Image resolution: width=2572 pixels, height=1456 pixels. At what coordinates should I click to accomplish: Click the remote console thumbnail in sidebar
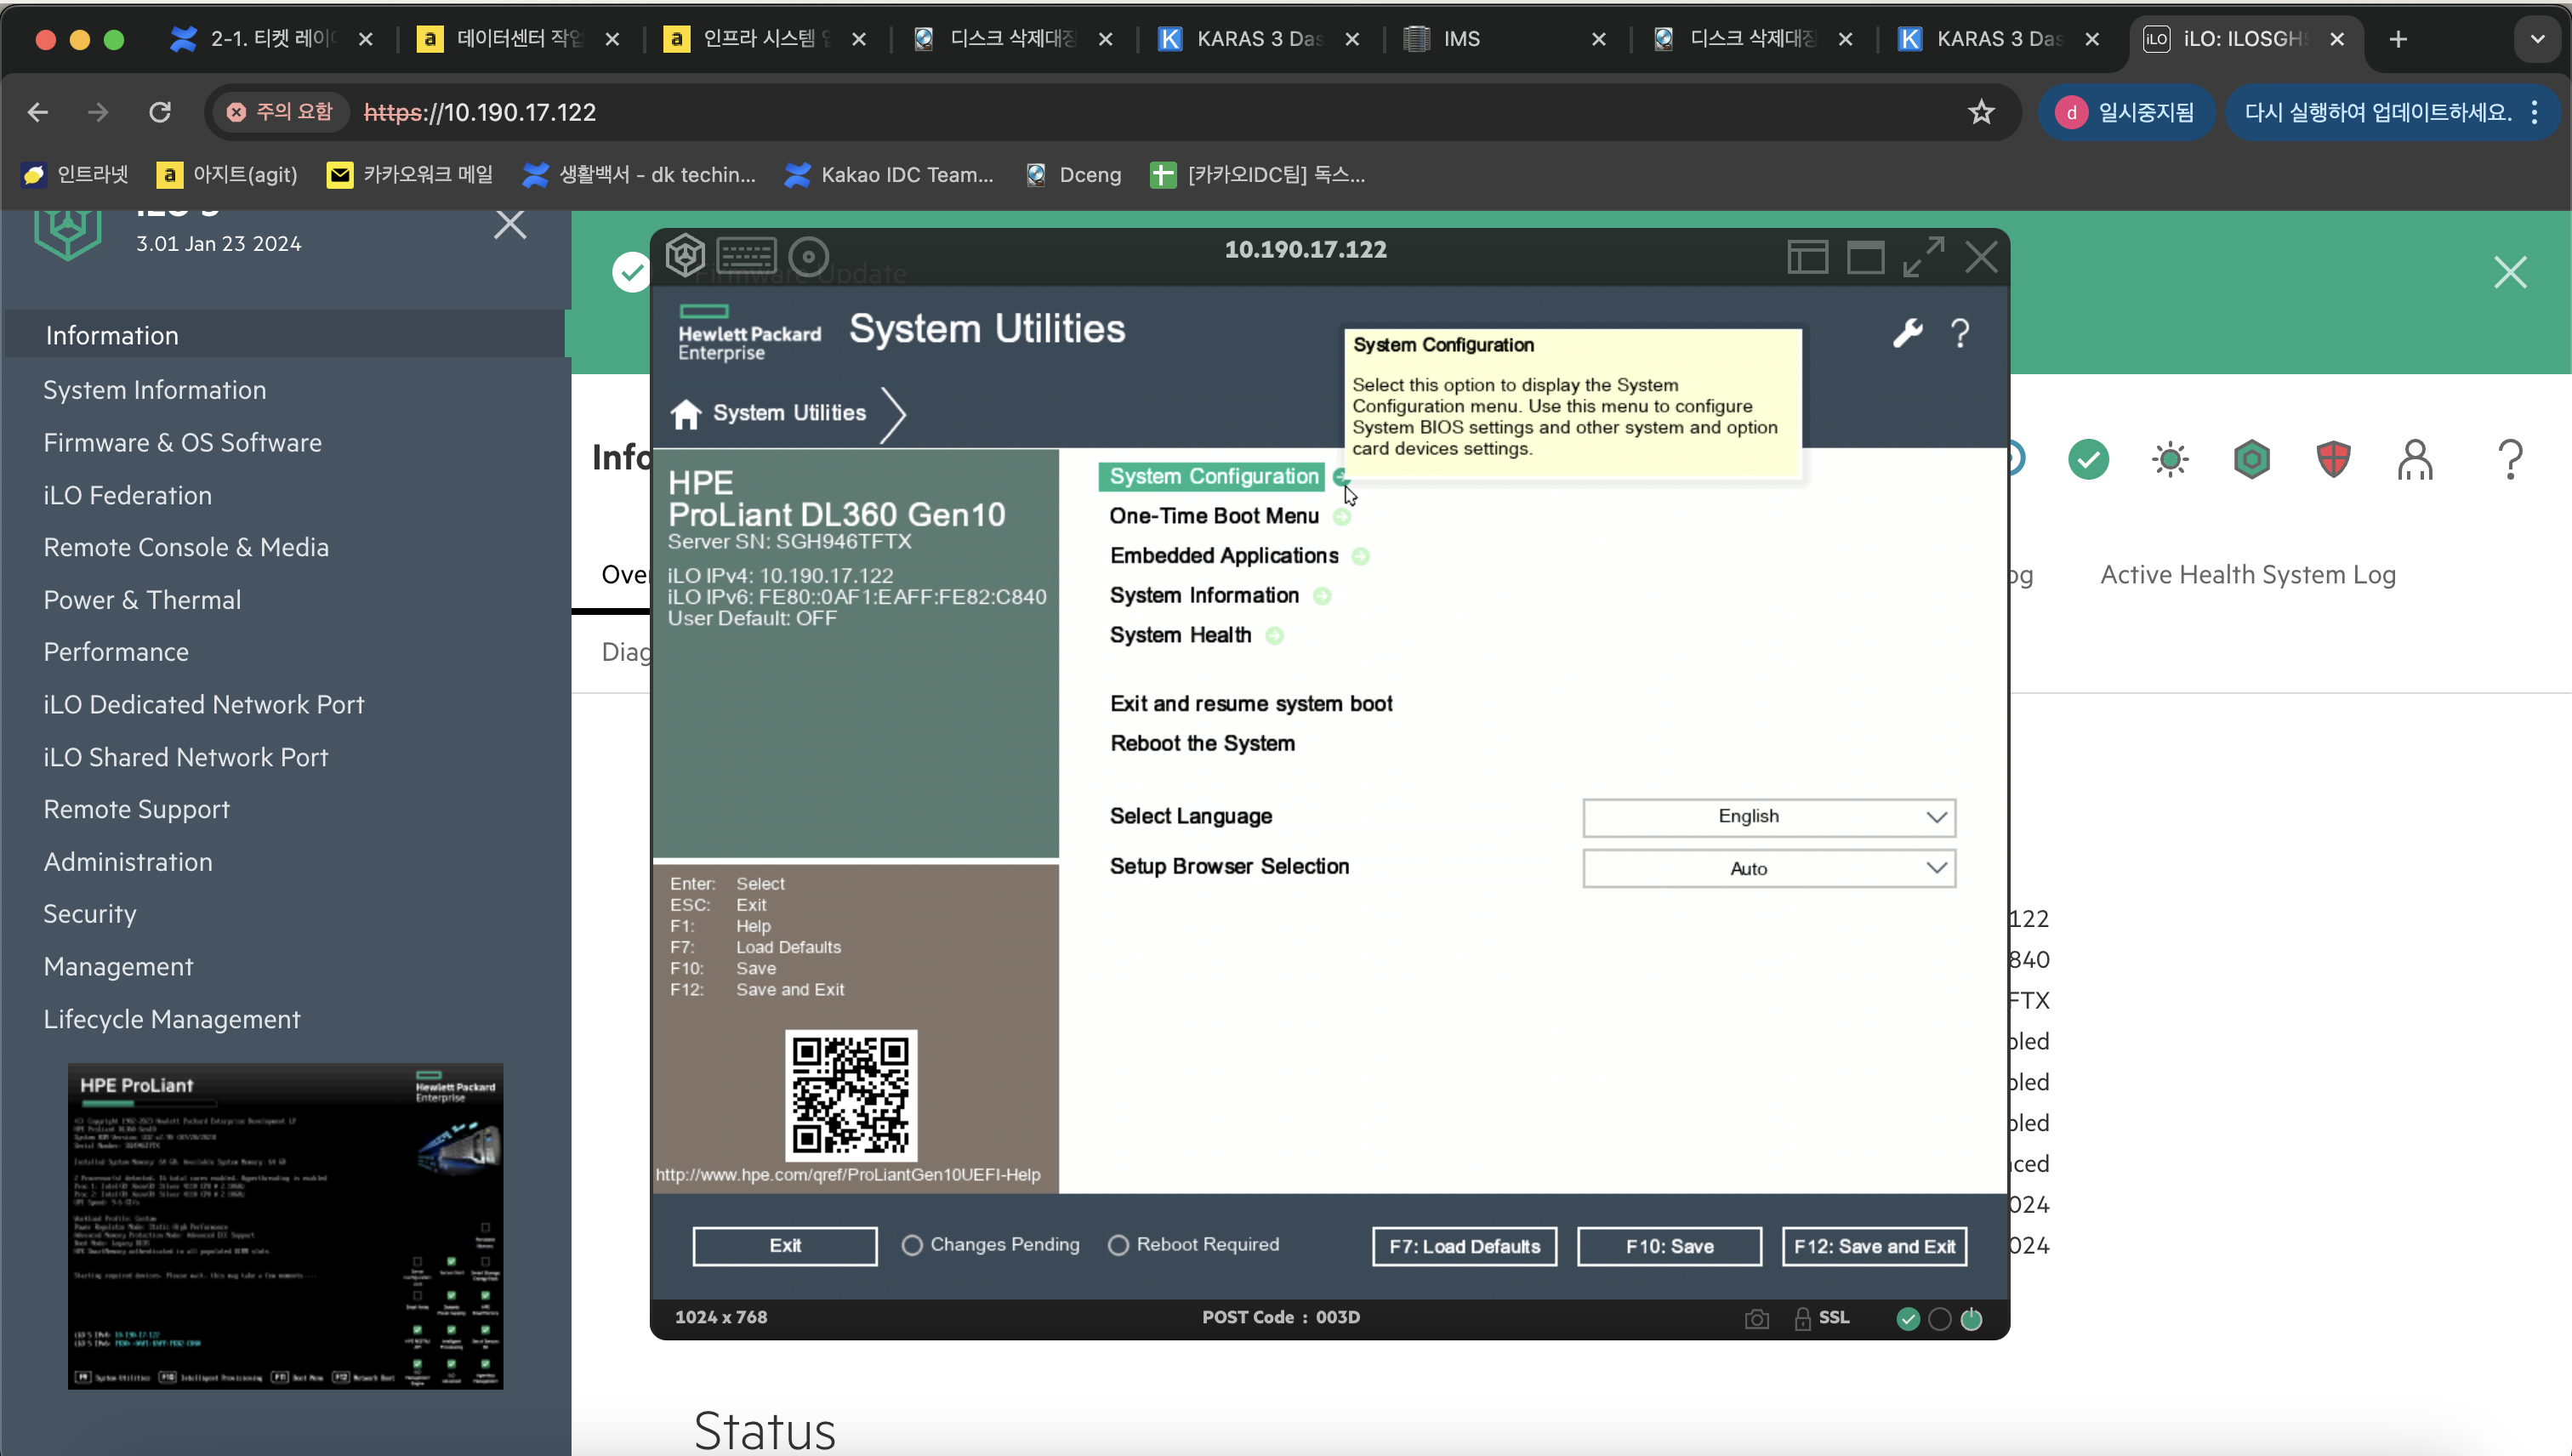point(285,1226)
